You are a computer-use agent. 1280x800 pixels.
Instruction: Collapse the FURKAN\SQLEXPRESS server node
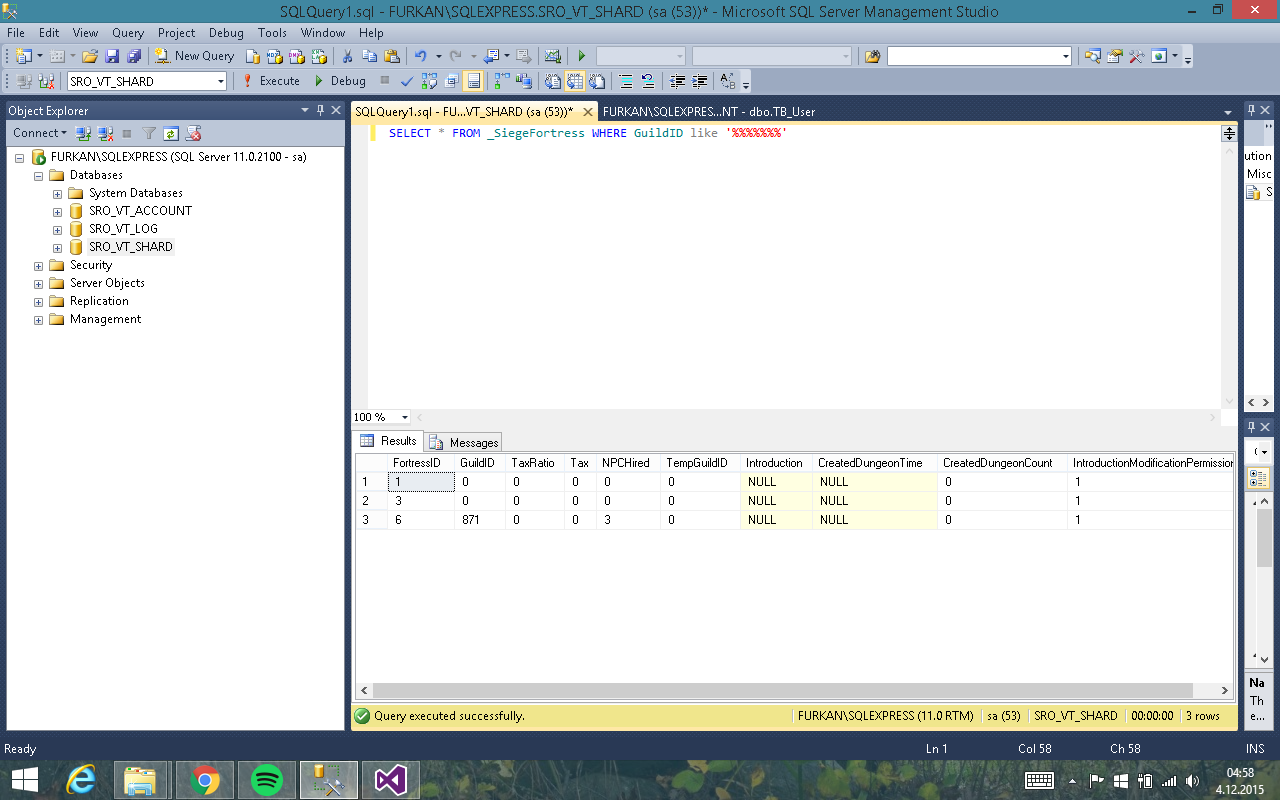(19, 157)
